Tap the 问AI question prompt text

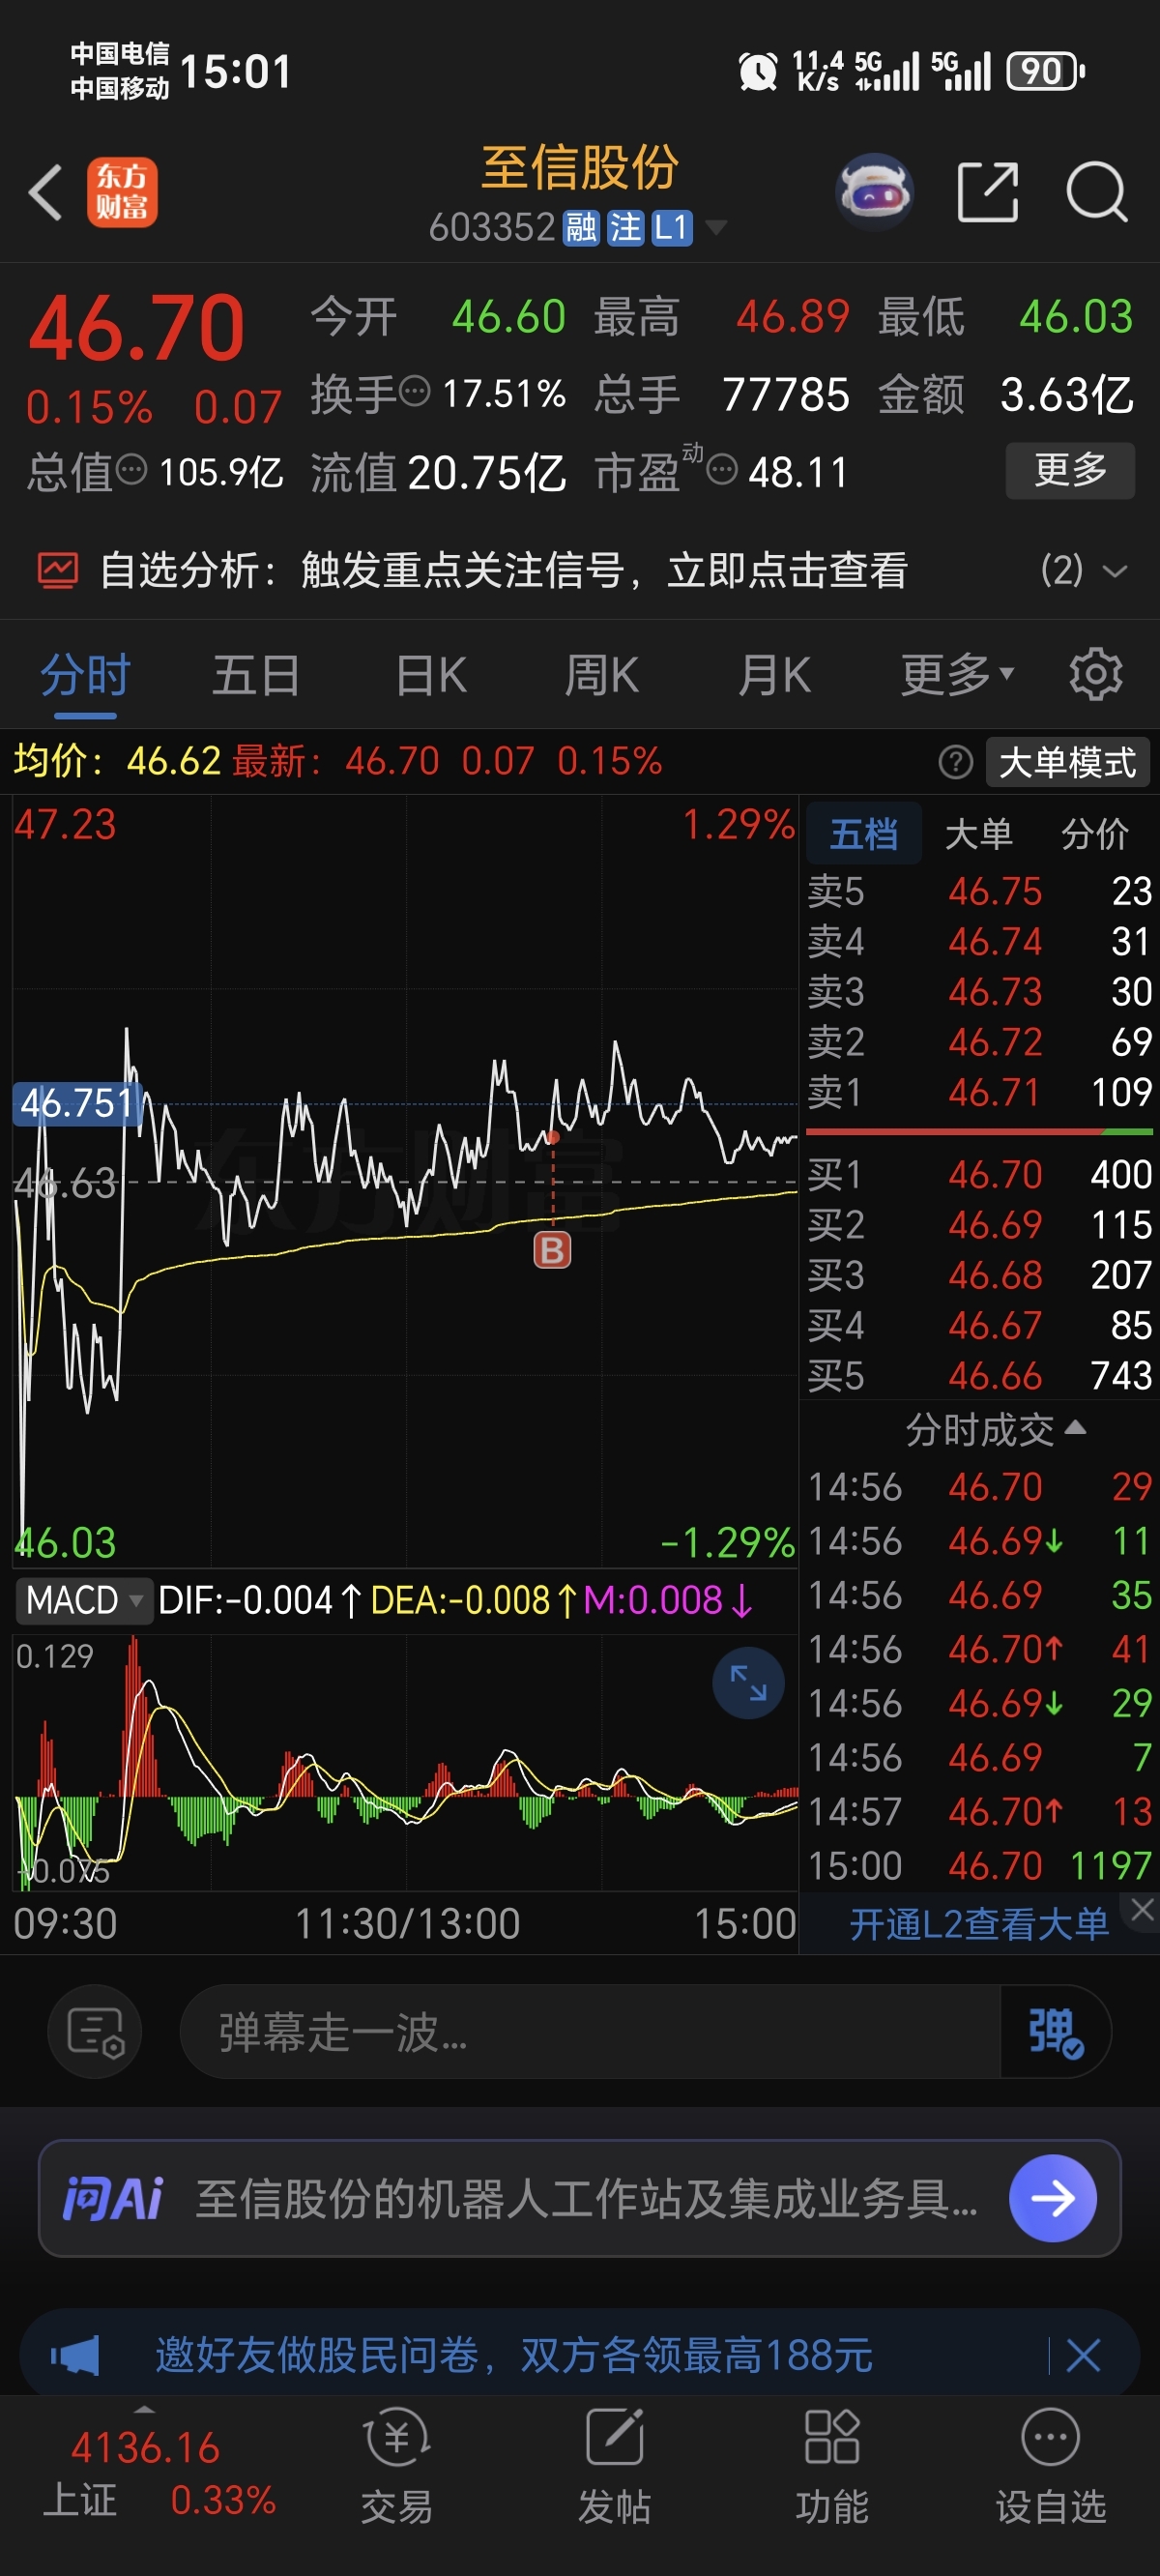[x=586, y=2198]
